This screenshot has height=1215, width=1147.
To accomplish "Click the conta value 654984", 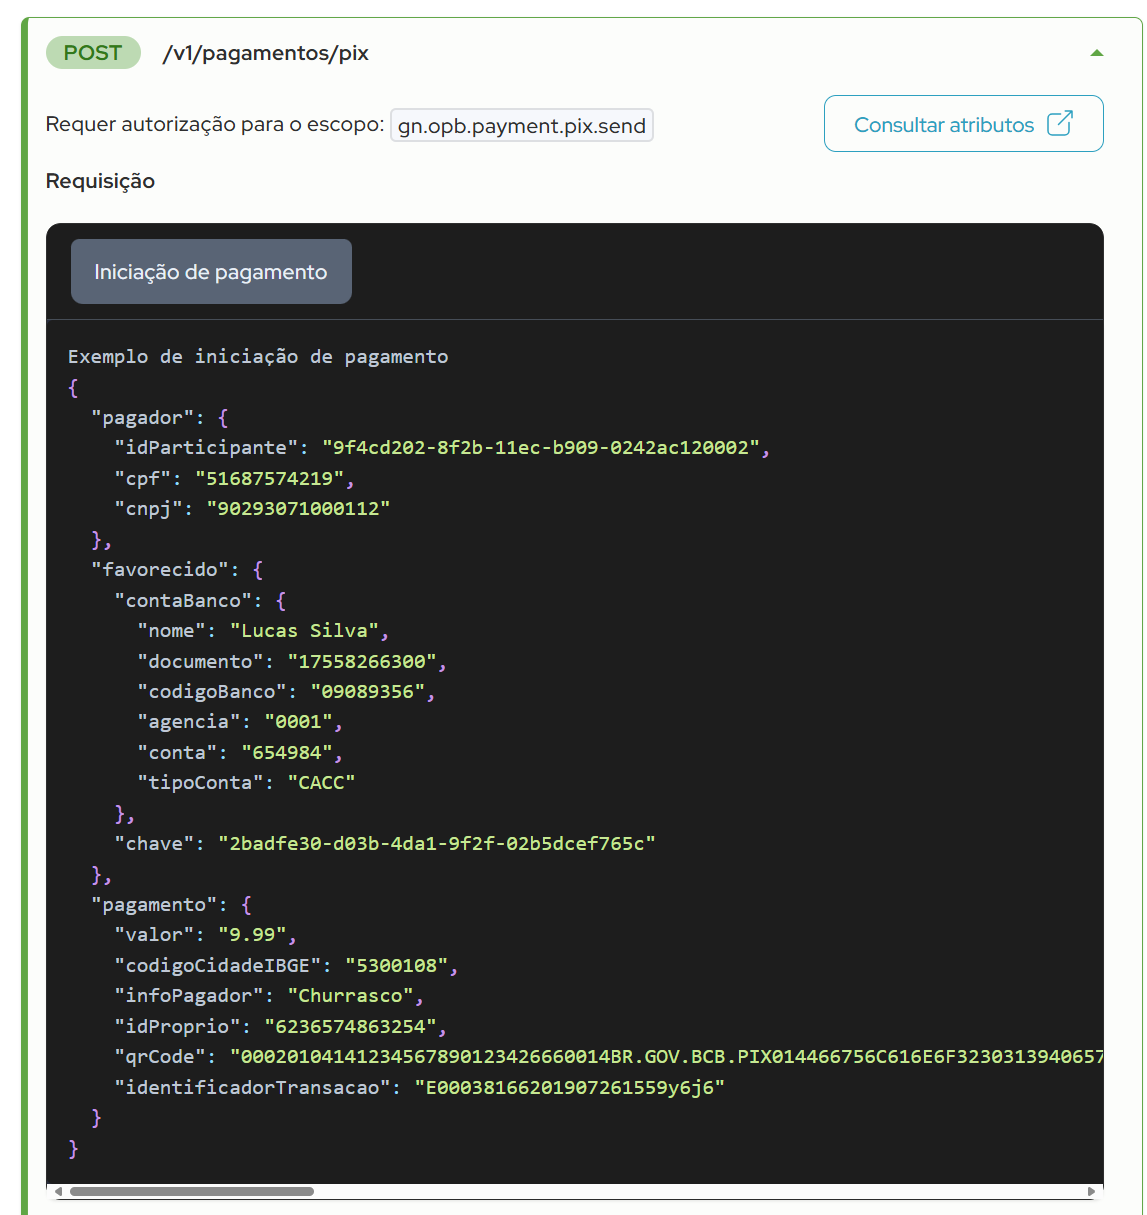I will (x=287, y=752).
